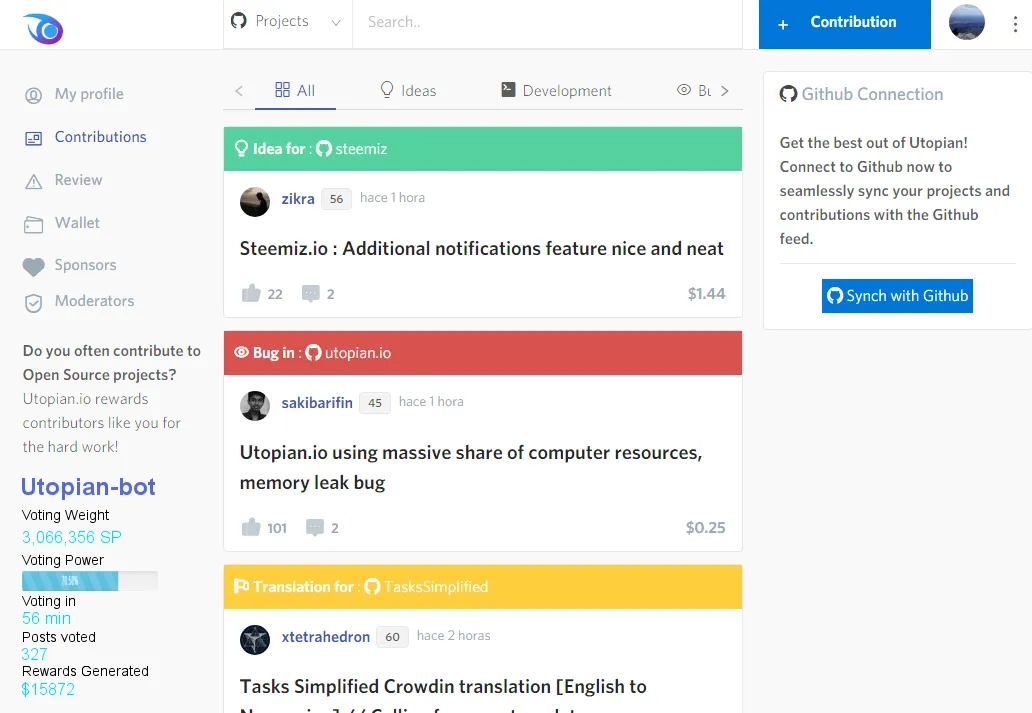Click the left arrow of category tabs

(x=239, y=91)
